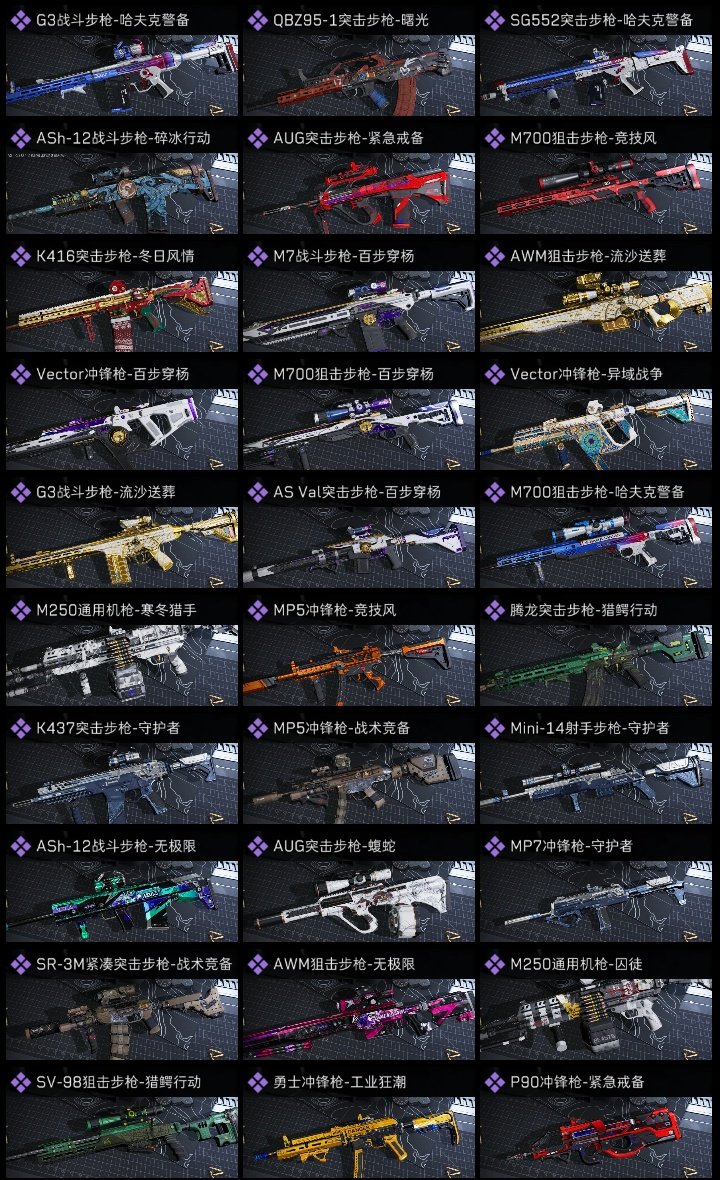The width and height of the screenshot is (720, 1180).
Task: Click the purple rarity icon beside AWM狙击步枪-流沙送葬
Action: pos(494,256)
